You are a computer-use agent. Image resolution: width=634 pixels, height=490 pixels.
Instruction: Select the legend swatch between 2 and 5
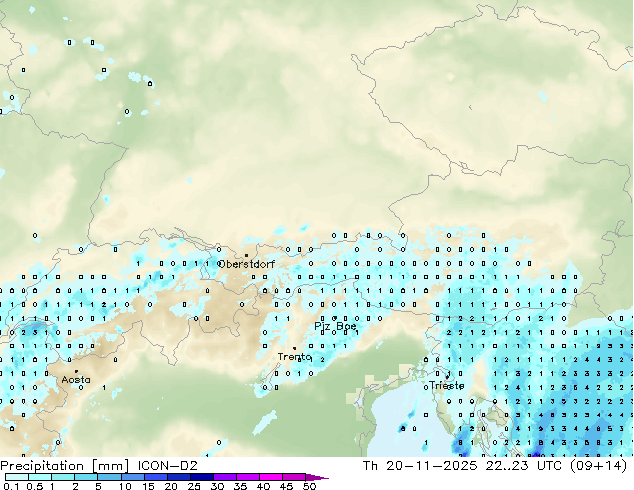pos(86,477)
